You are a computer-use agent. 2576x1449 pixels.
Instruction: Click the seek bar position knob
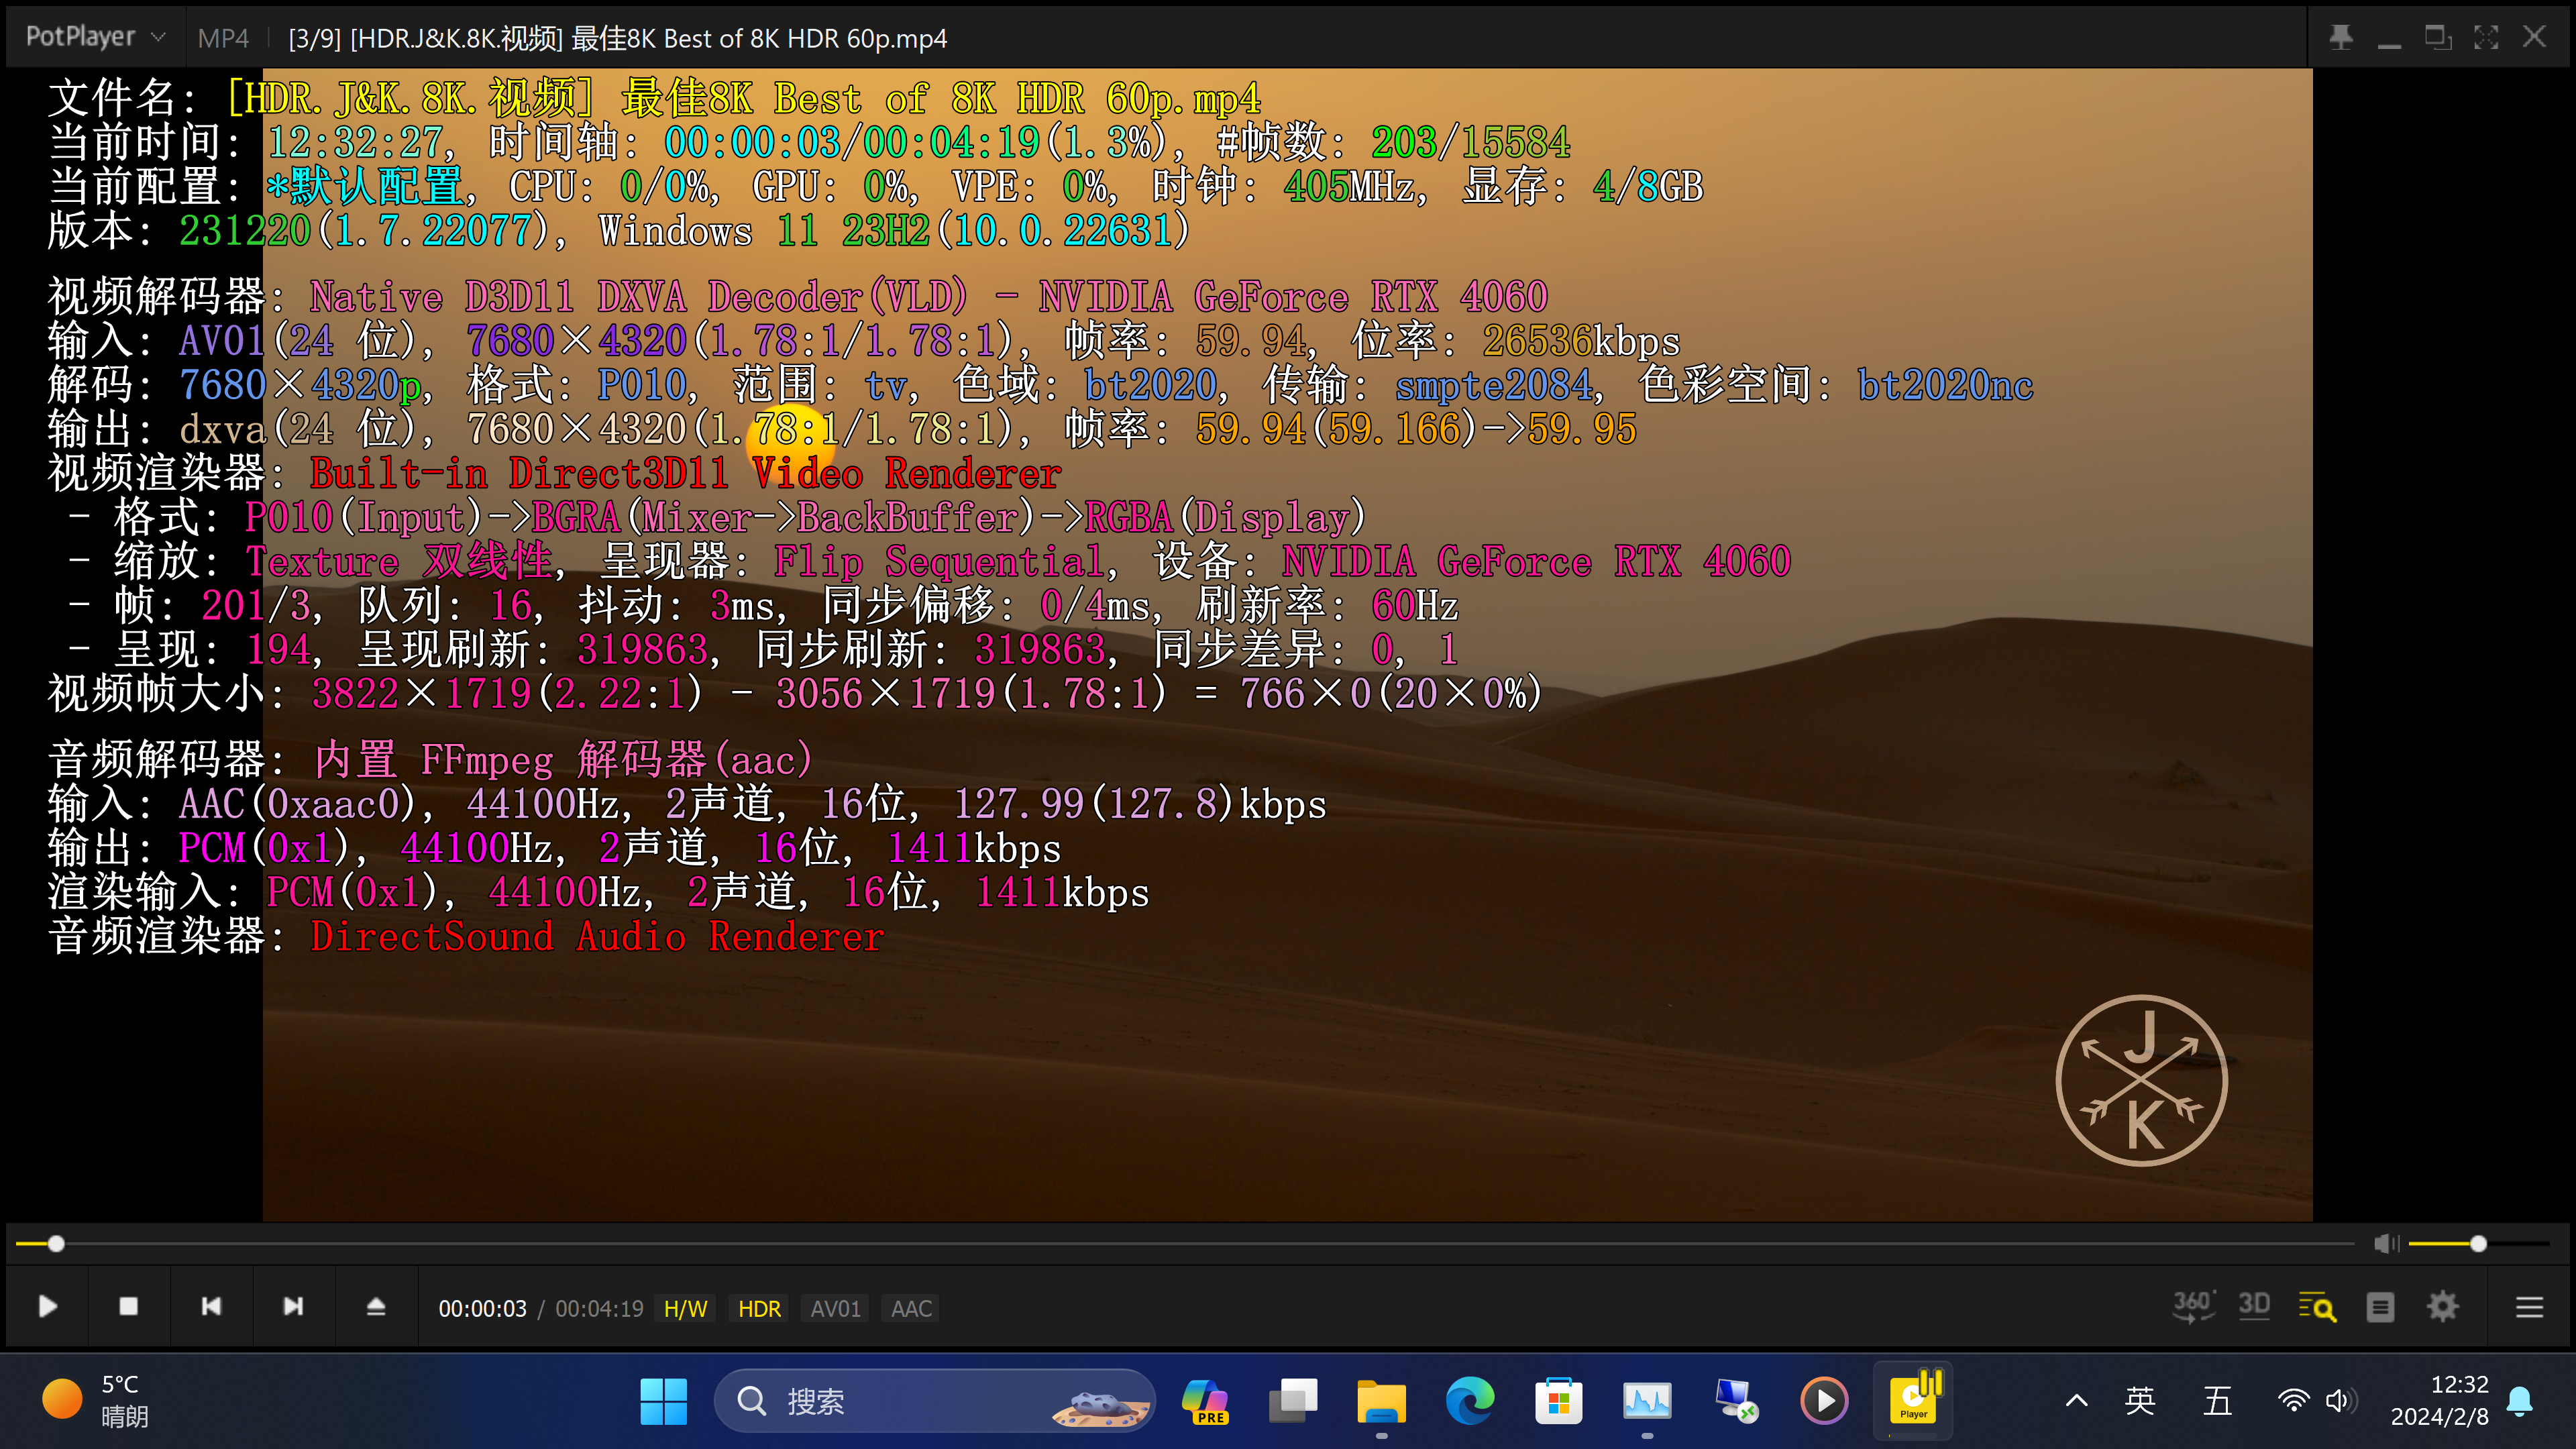point(56,1243)
